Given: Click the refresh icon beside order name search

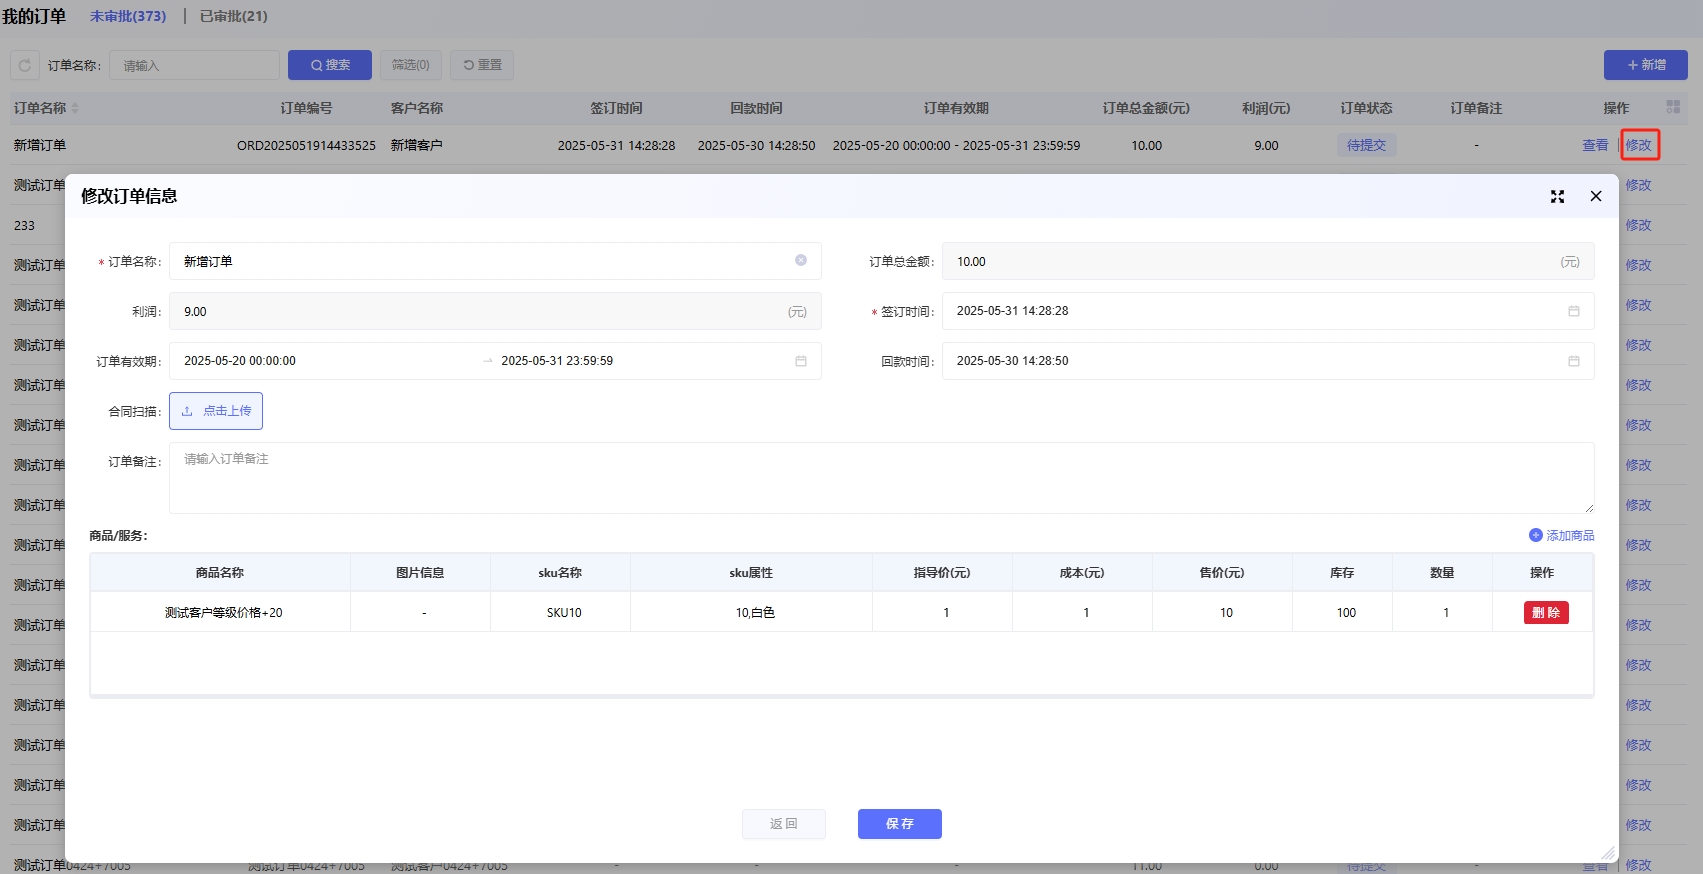Looking at the screenshot, I should click(x=25, y=65).
